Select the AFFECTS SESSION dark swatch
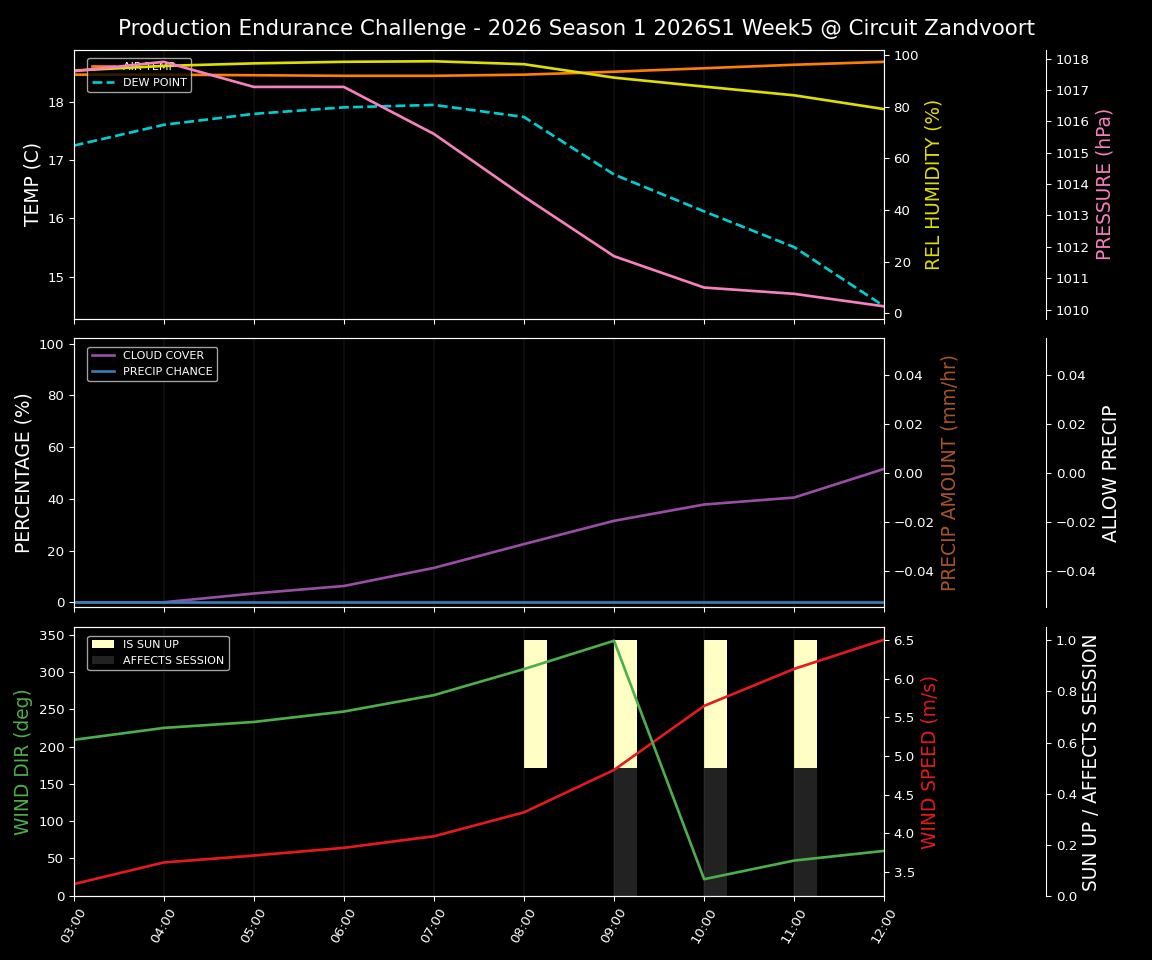The width and height of the screenshot is (1152, 960). (101, 662)
